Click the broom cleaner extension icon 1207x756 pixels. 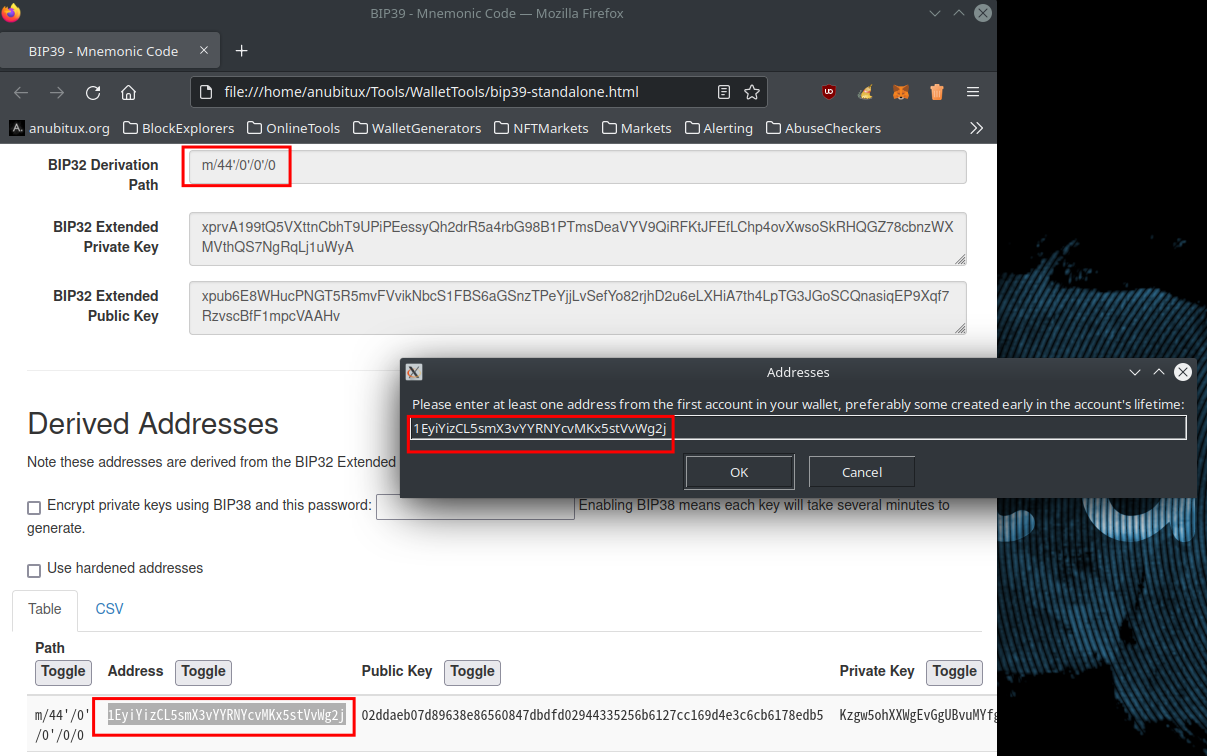coord(865,92)
